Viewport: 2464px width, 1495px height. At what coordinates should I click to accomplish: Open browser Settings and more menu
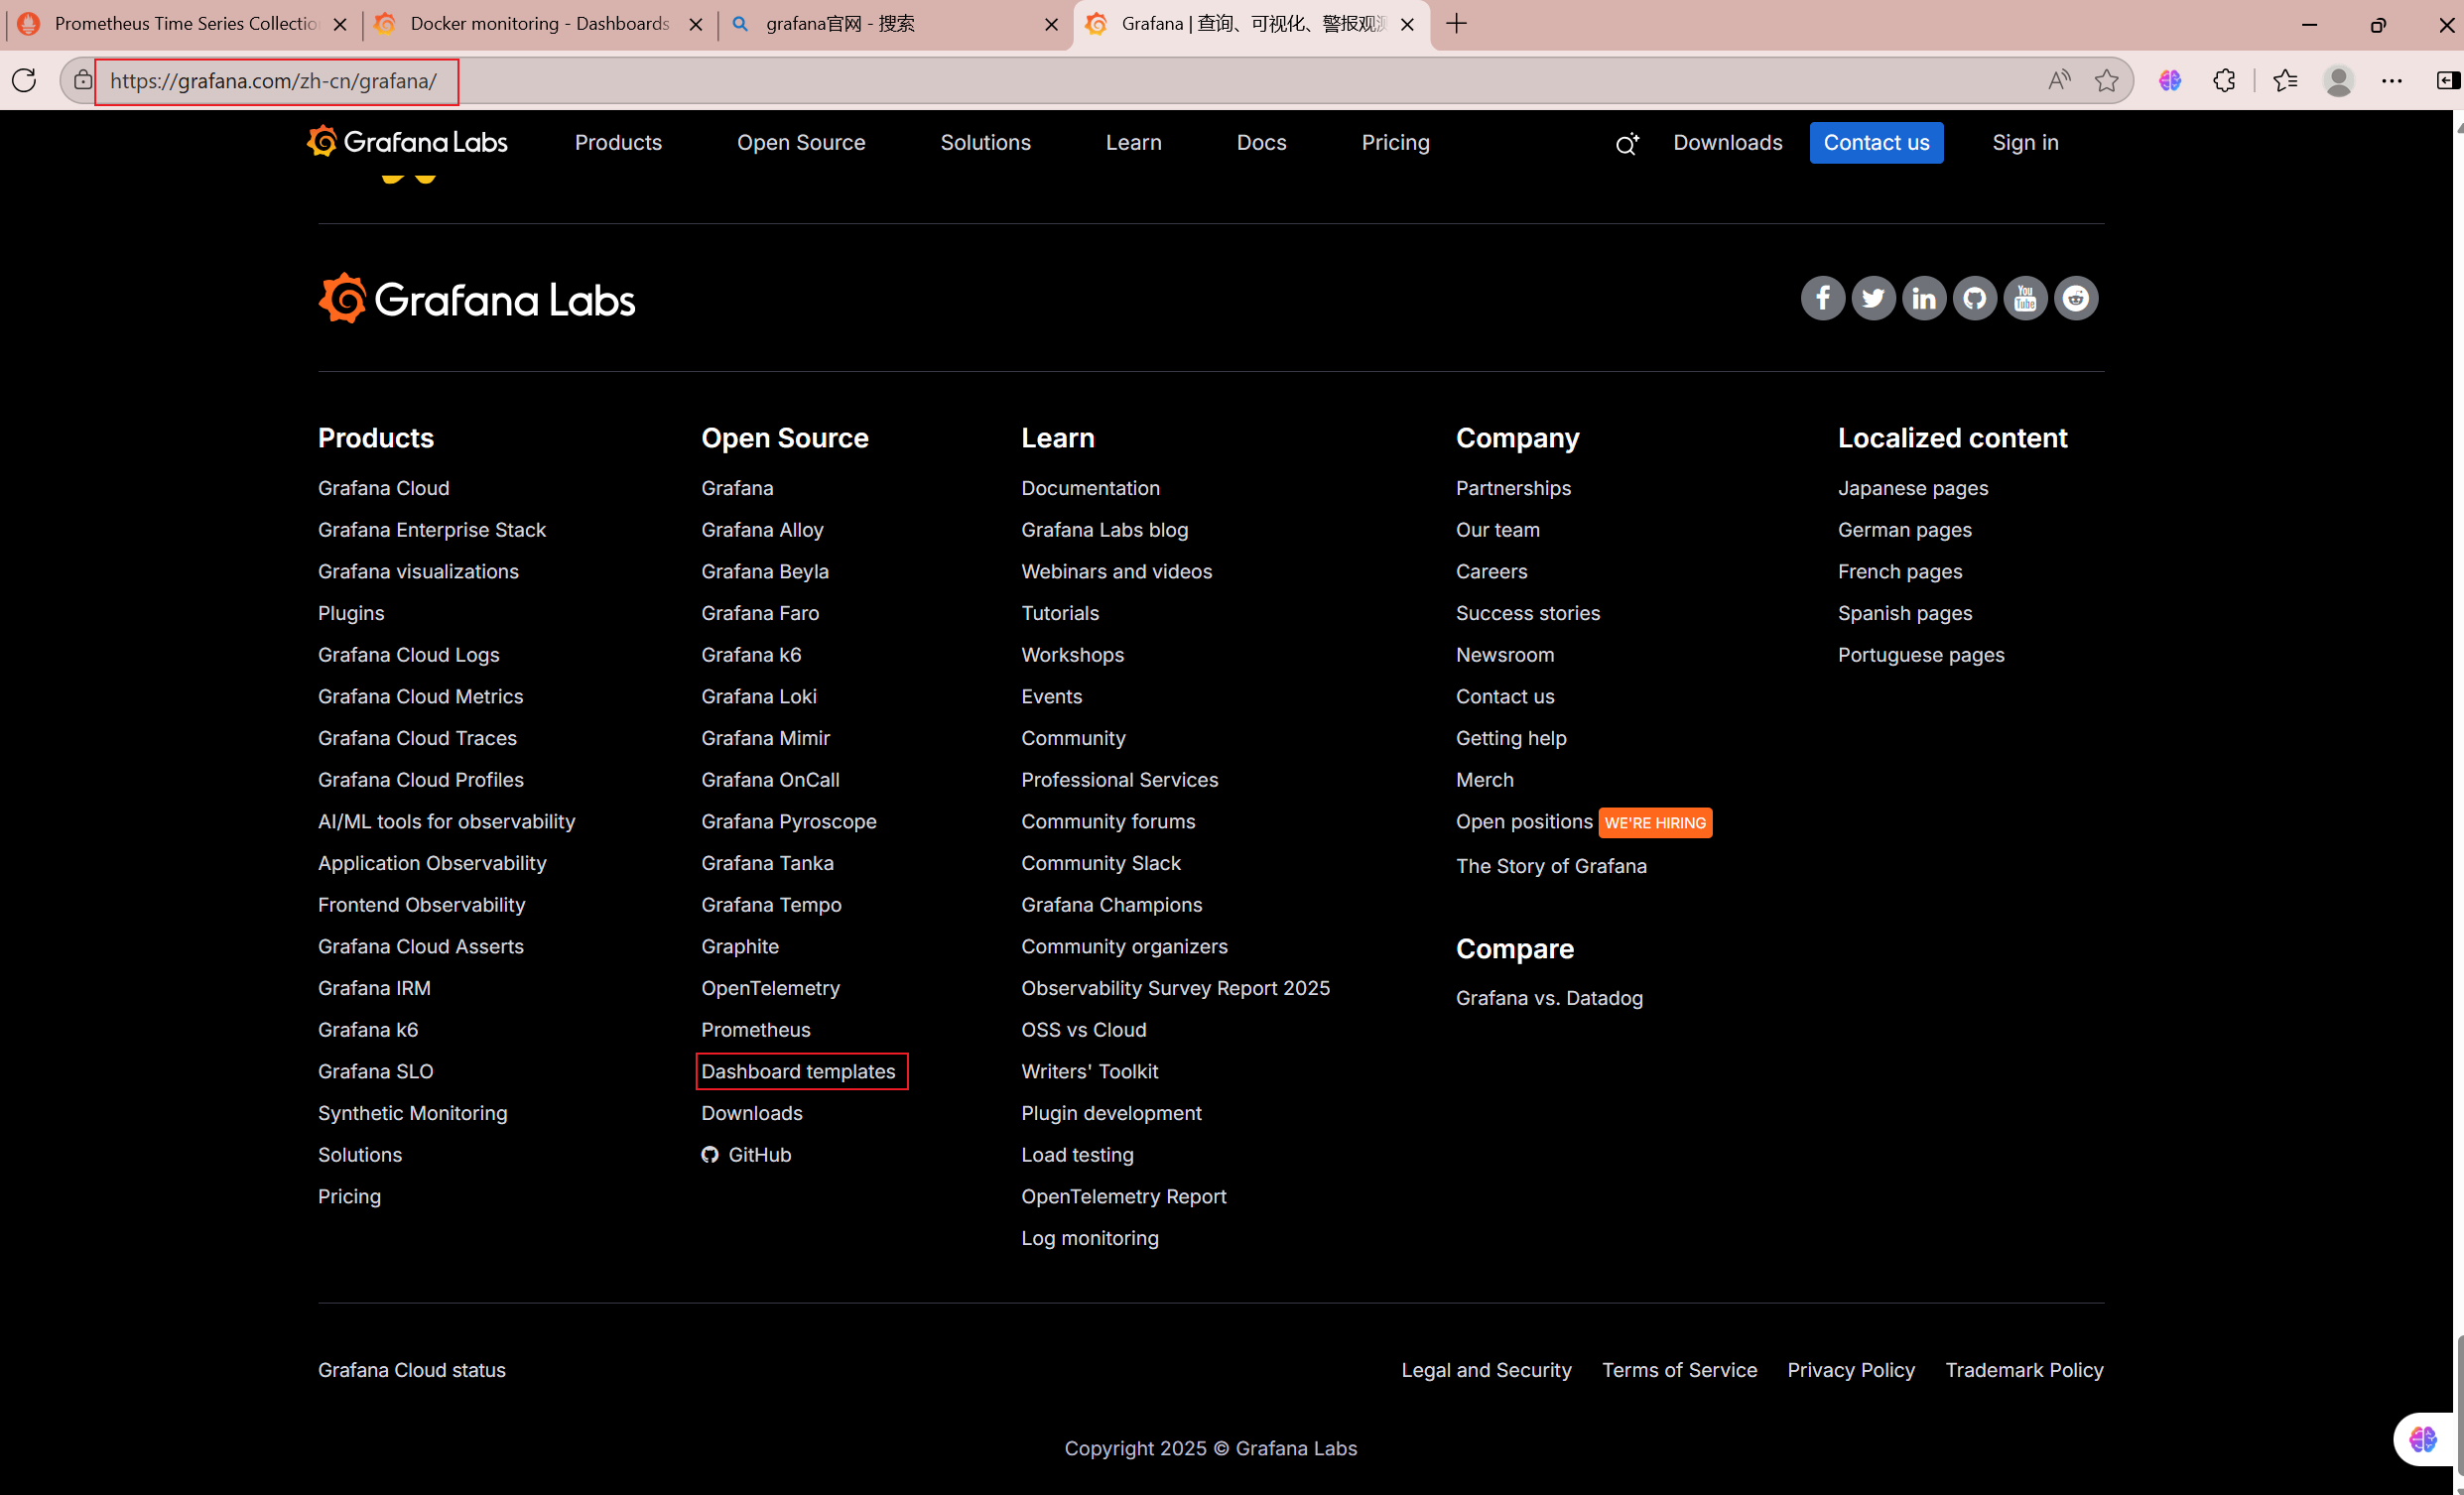tap(2392, 80)
